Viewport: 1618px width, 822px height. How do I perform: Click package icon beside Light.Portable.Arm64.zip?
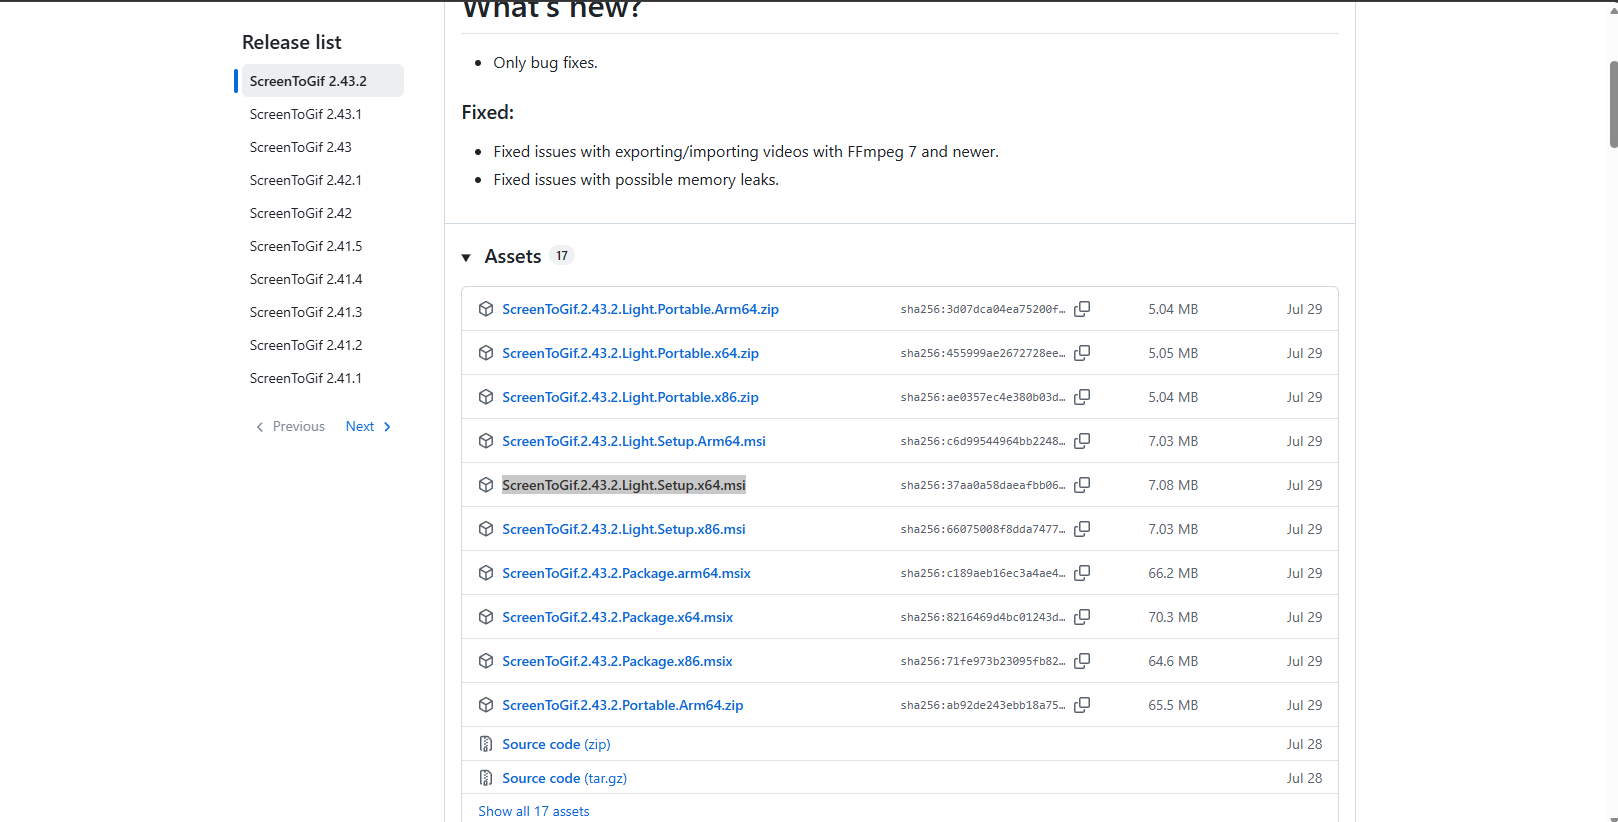[x=486, y=309]
